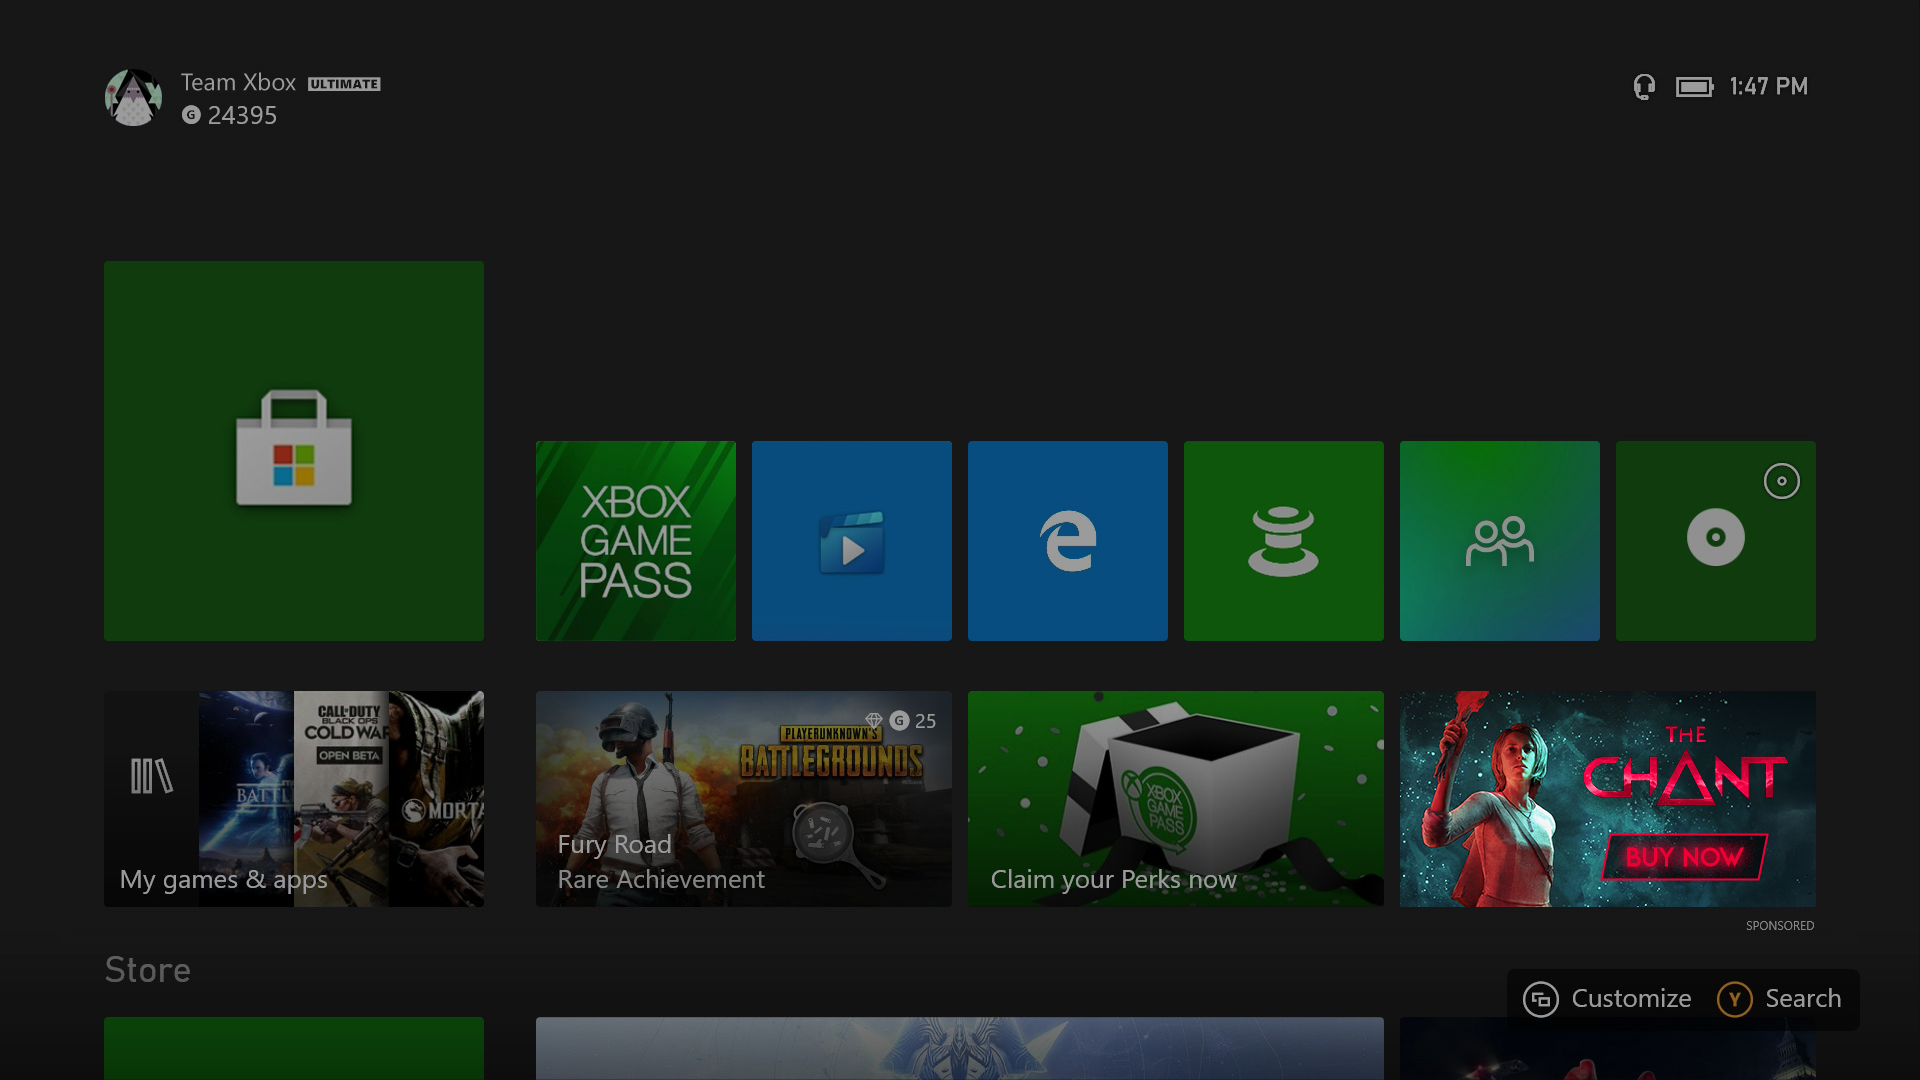Open the Movies & TV app tile

coord(851,540)
